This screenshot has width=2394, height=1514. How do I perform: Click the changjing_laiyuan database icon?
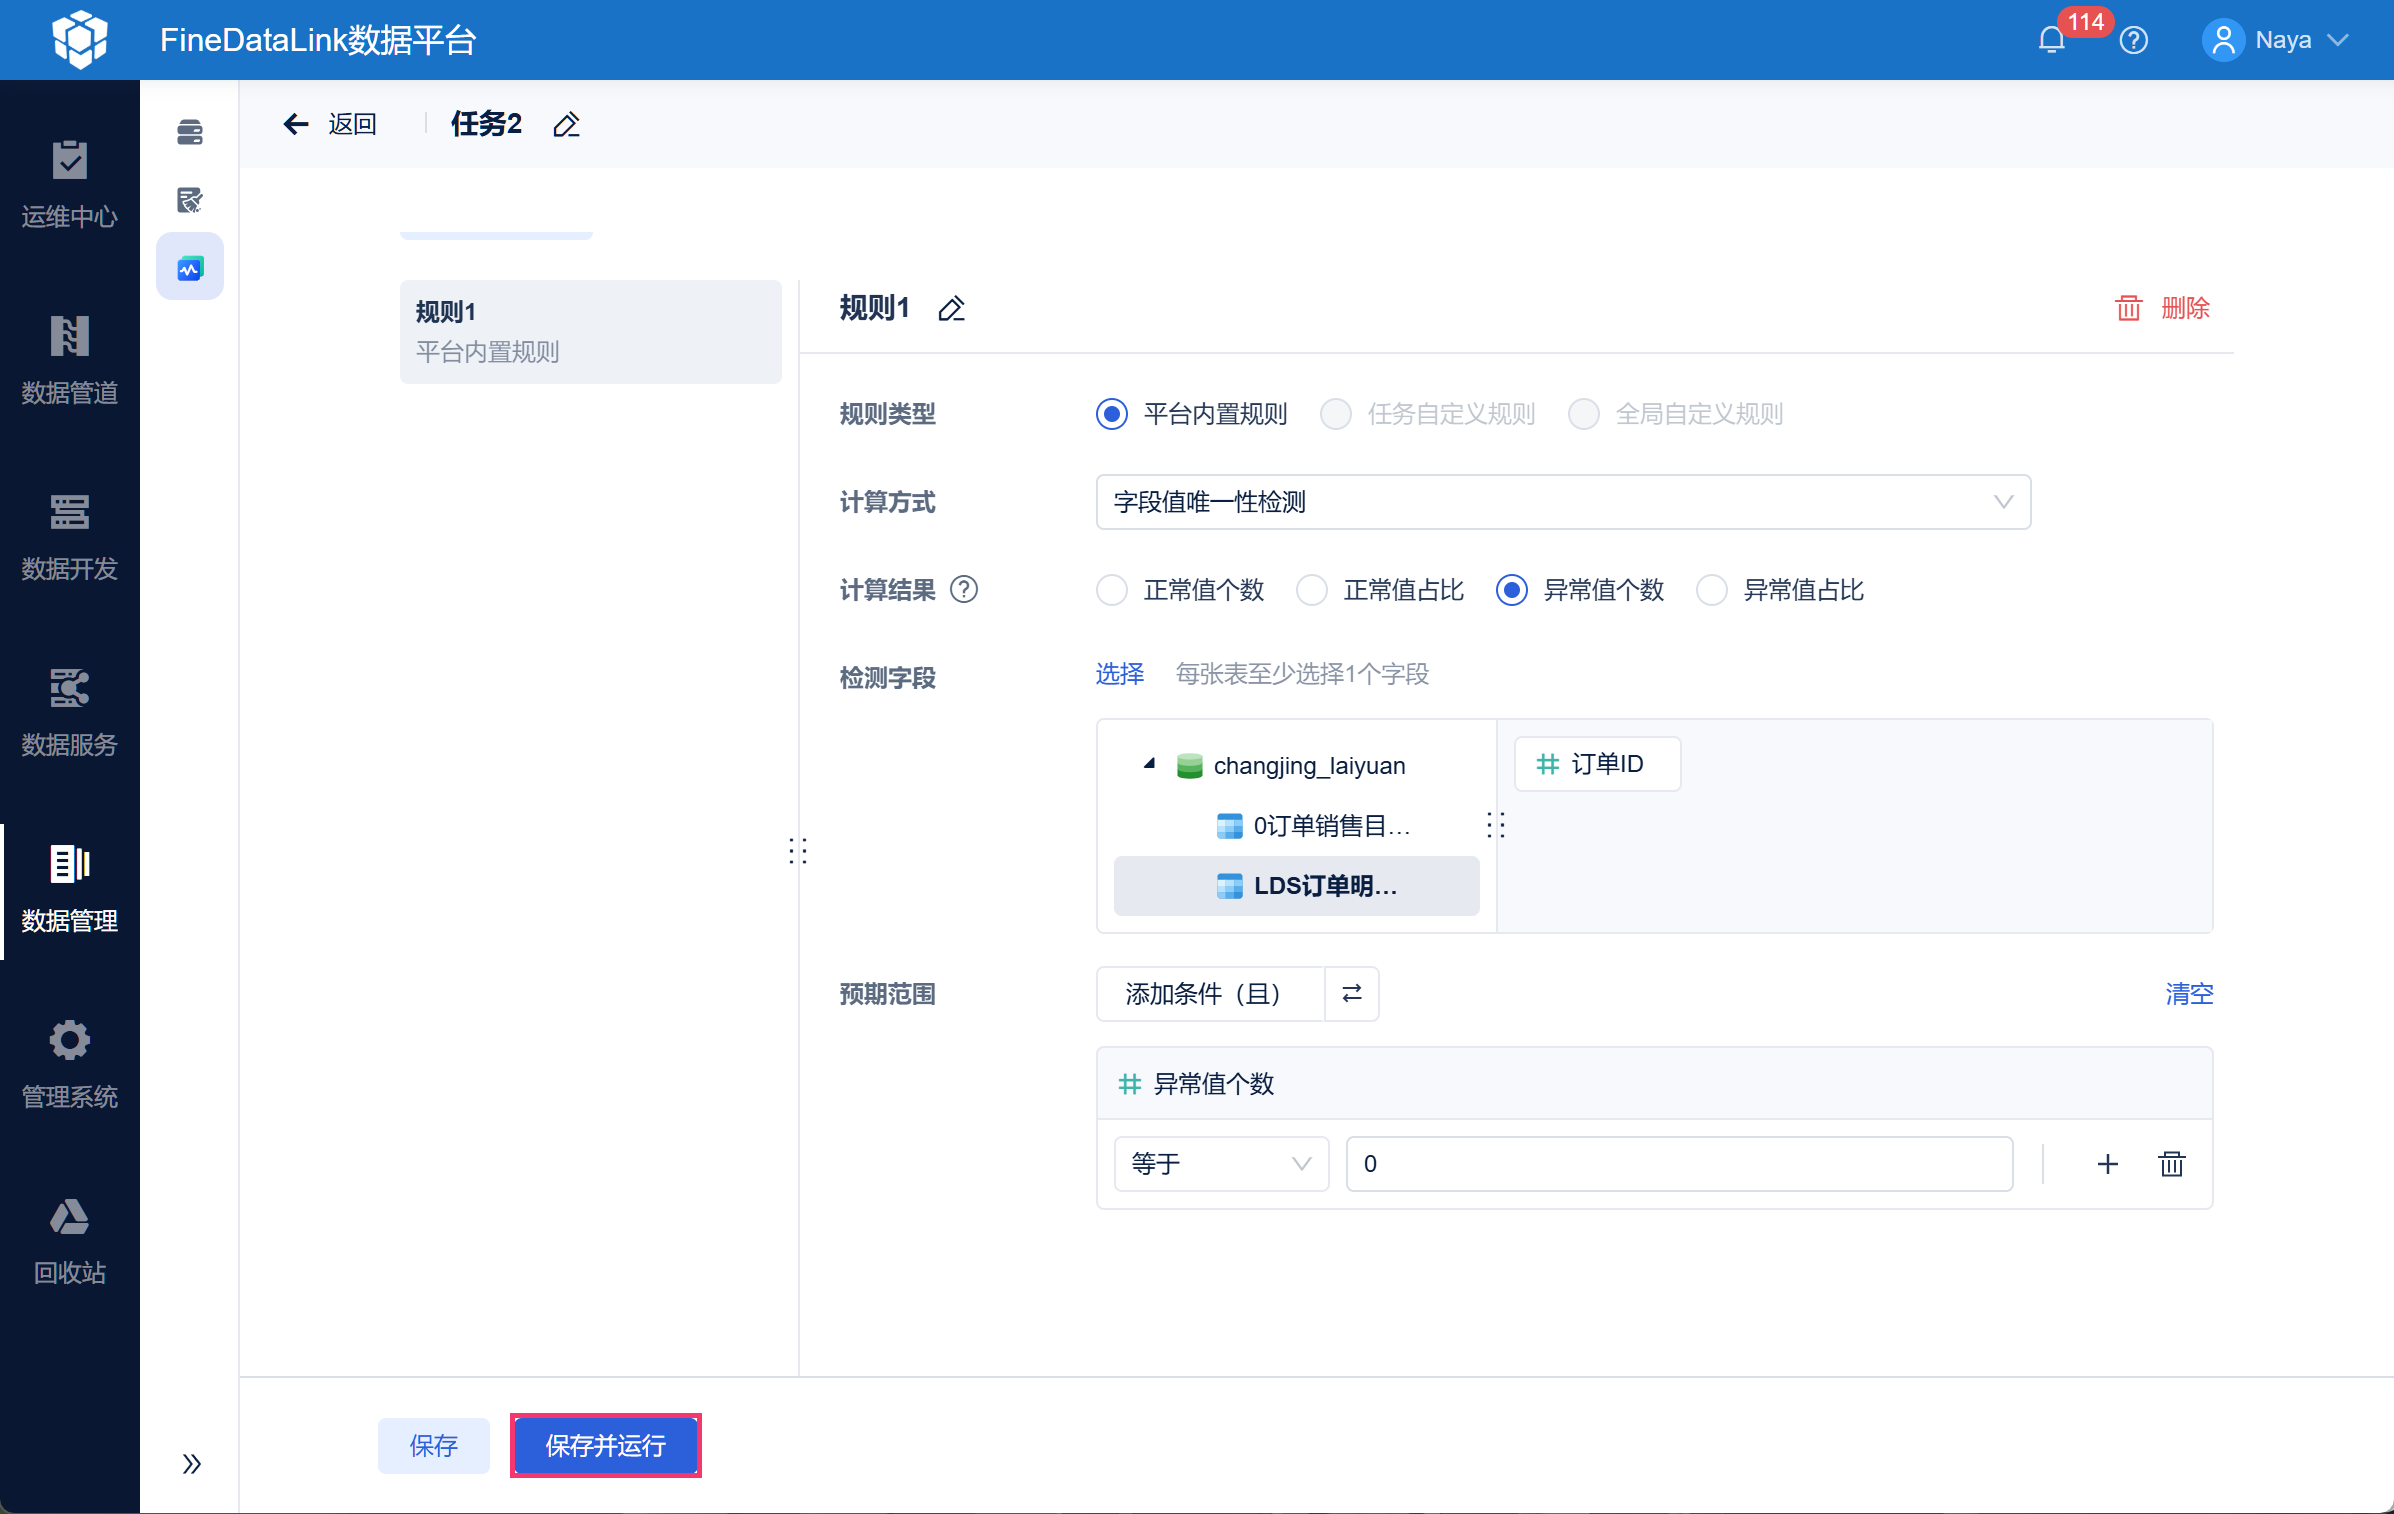coord(1189,766)
